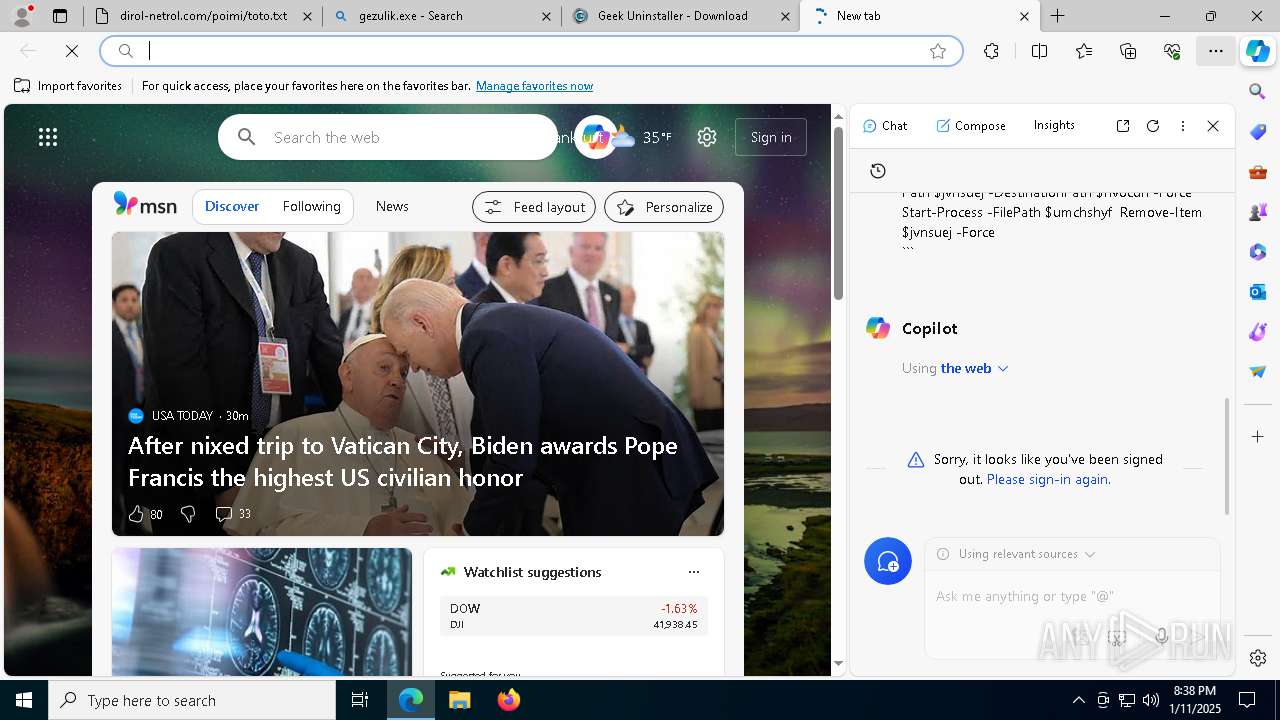1280x720 pixels.
Task: Open the tab actions menu icon
Action: pos(60,16)
